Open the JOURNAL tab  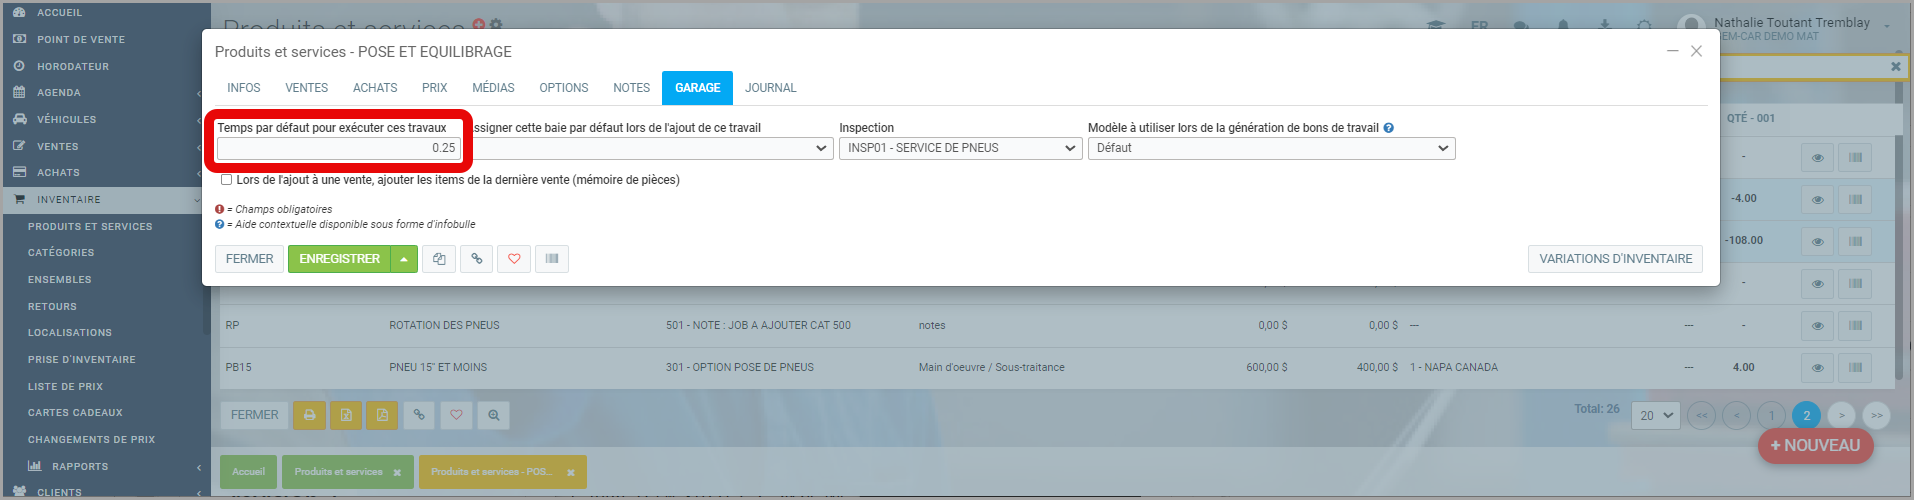(770, 88)
